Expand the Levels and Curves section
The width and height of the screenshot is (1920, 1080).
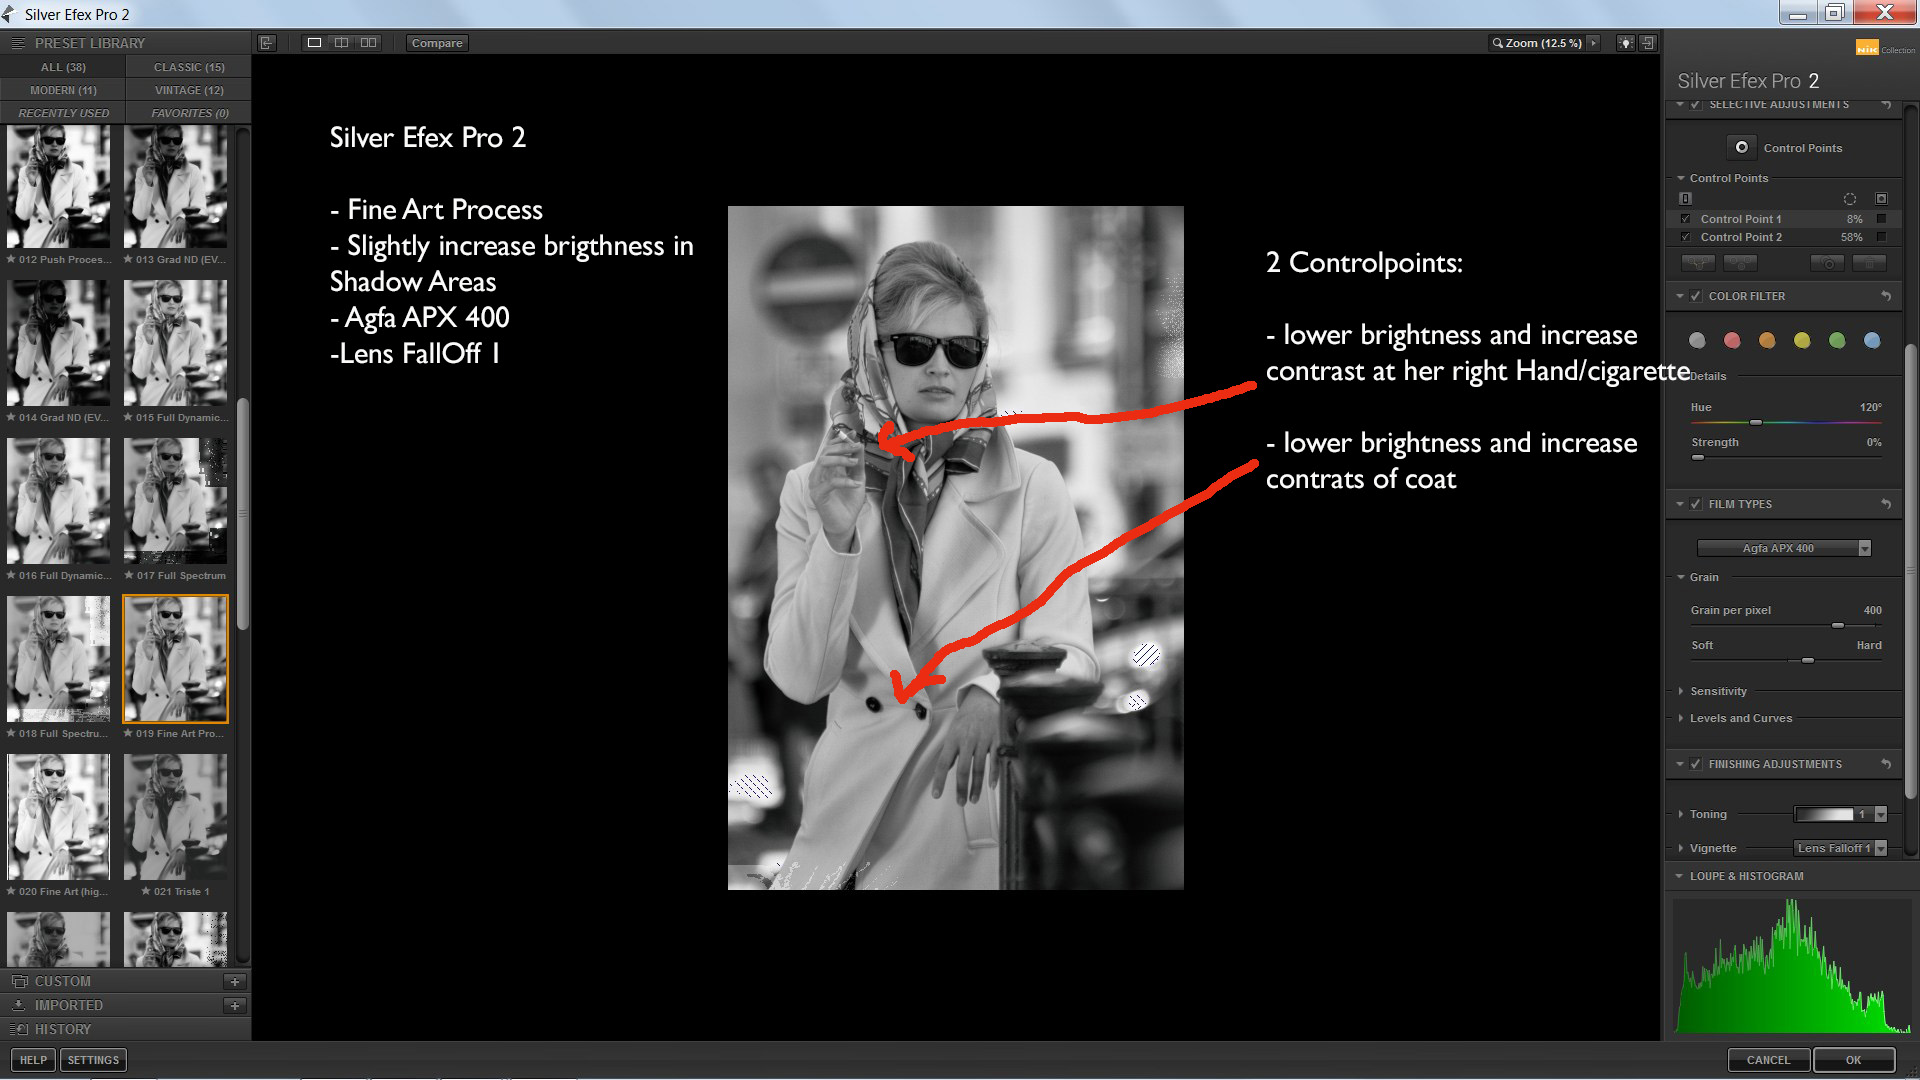[x=1740, y=718]
